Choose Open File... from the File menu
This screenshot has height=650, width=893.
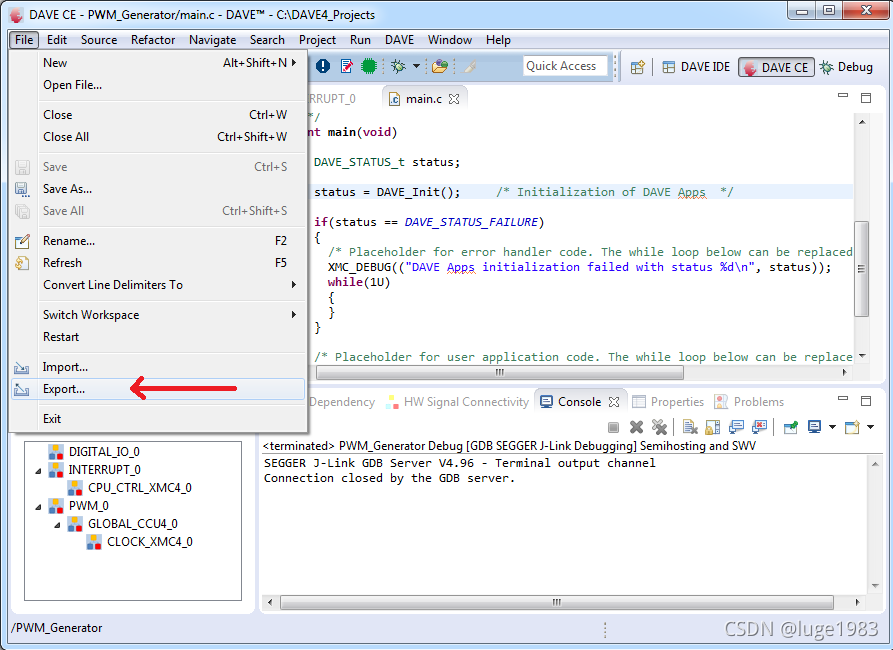point(158,85)
